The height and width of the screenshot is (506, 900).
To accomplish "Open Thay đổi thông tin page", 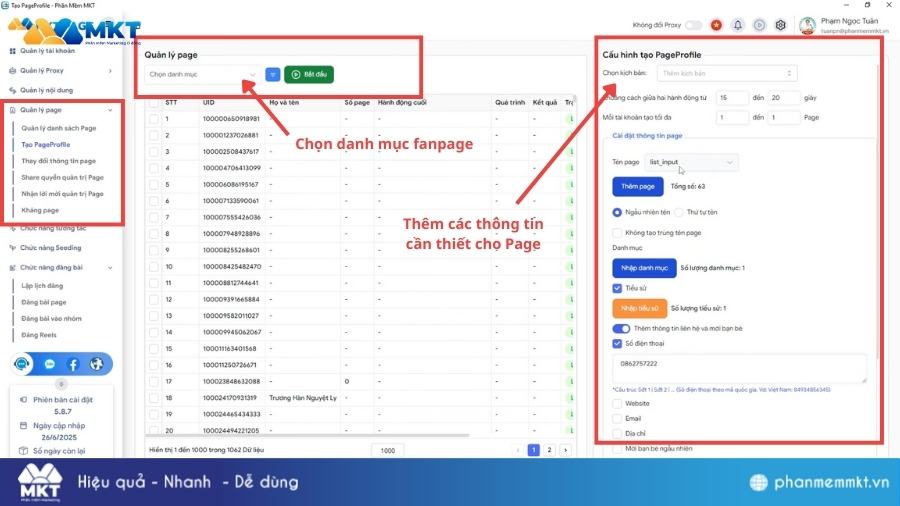I will coord(59,161).
